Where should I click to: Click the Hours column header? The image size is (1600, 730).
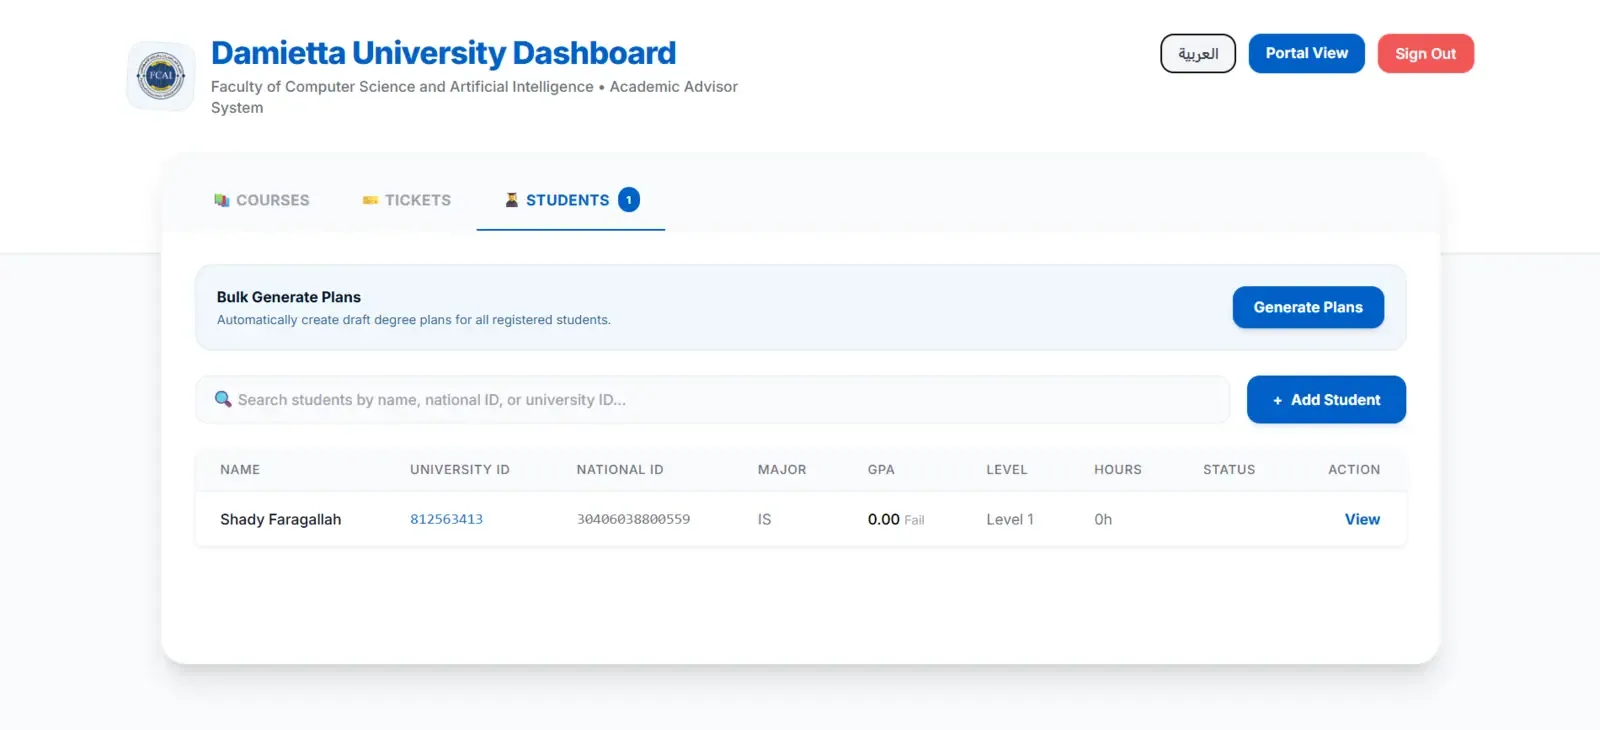1118,470
